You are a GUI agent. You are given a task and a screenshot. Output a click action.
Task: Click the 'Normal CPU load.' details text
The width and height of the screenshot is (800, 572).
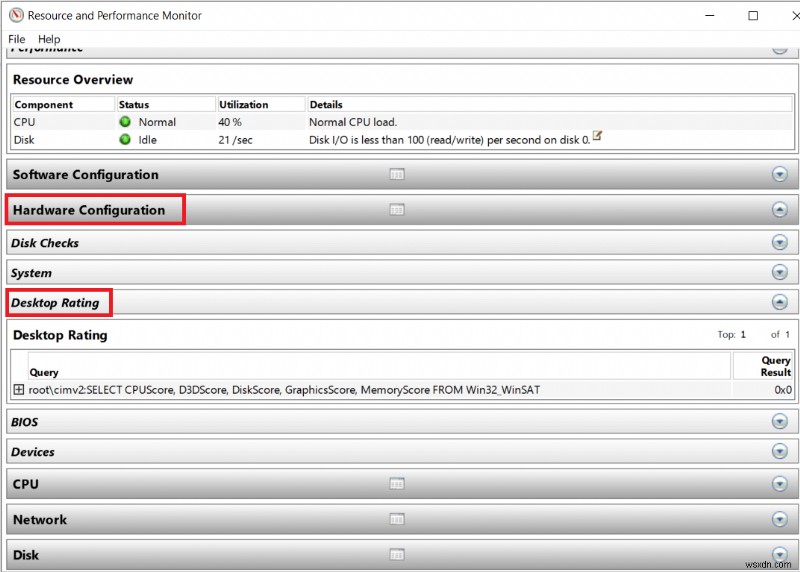click(x=353, y=122)
